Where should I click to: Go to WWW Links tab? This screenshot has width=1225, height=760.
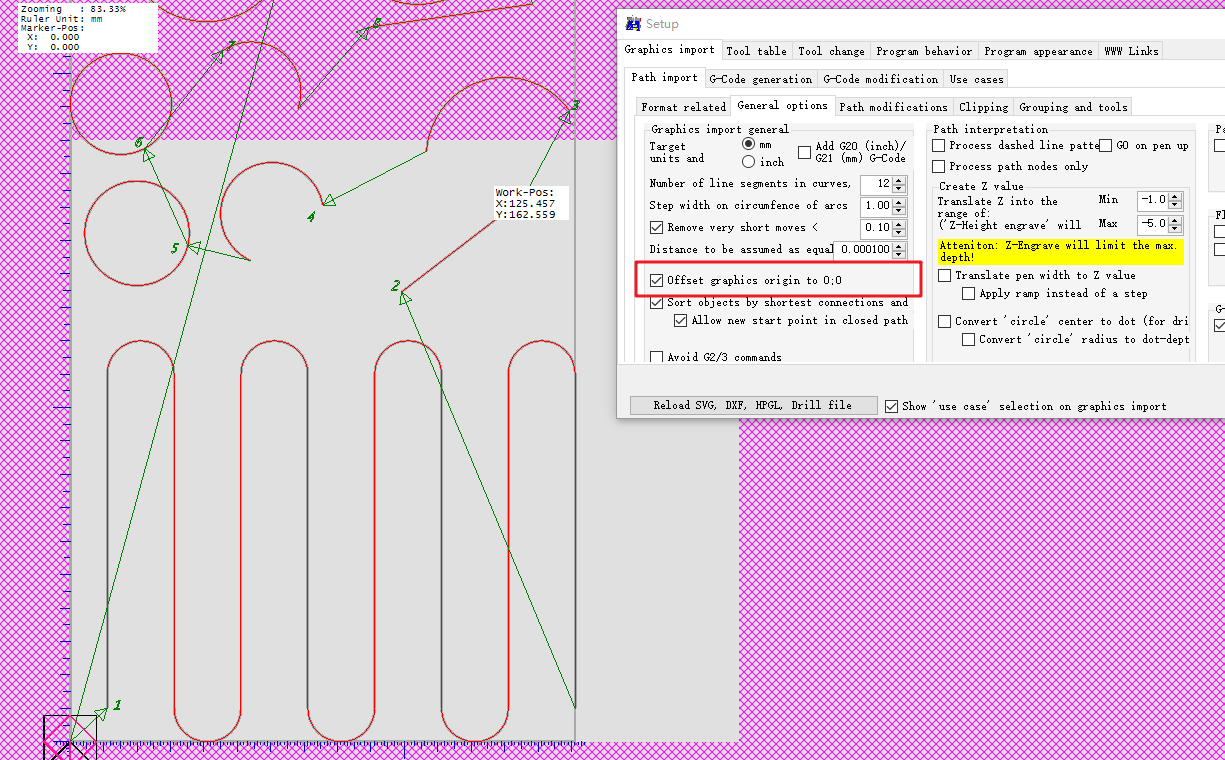click(x=1129, y=51)
